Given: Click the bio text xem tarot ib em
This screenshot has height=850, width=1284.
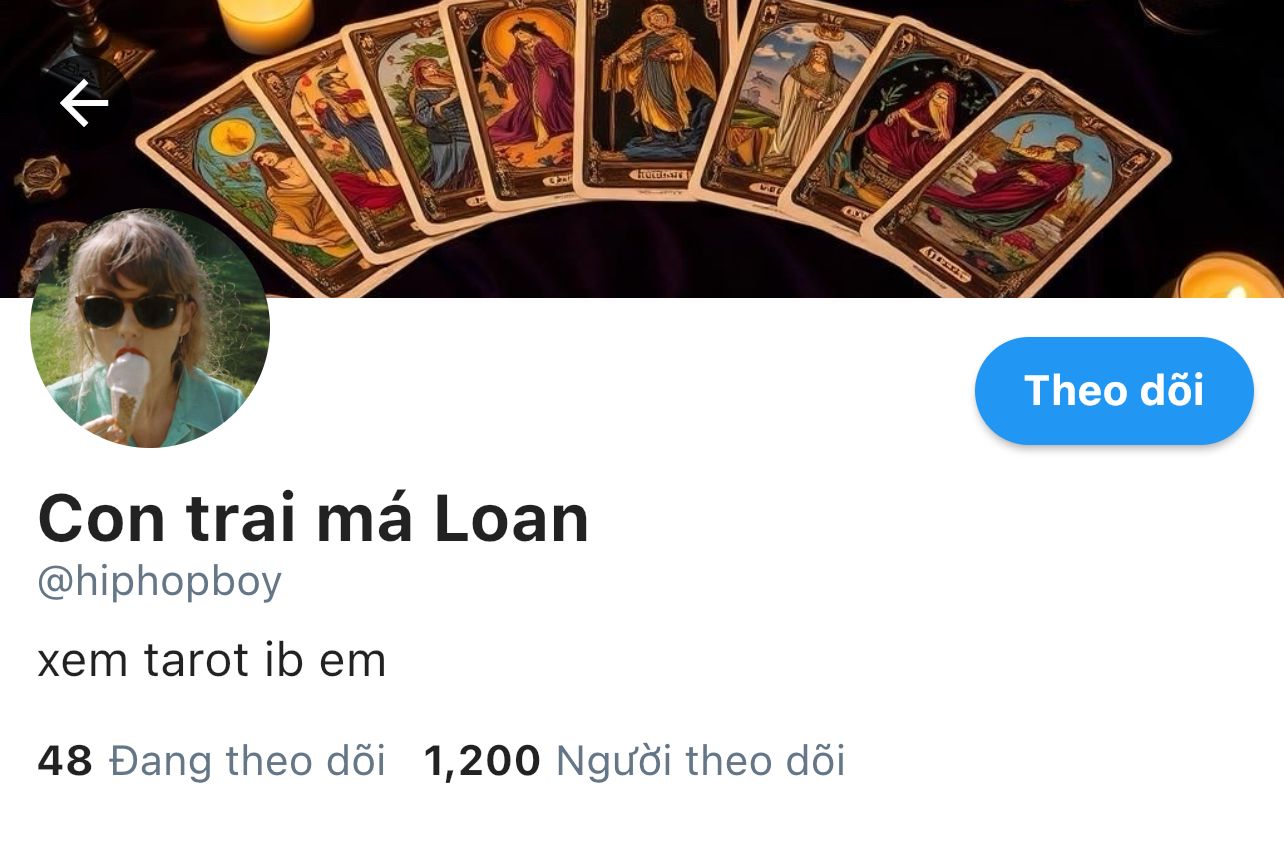Looking at the screenshot, I should pos(212,660).
